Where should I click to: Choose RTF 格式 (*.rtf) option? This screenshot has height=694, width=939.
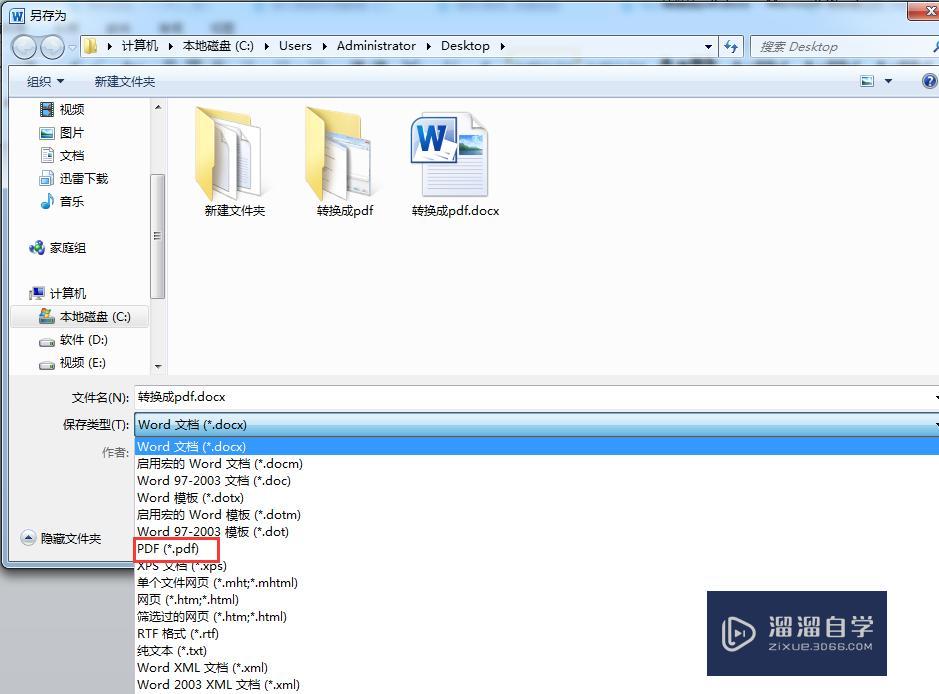178,634
